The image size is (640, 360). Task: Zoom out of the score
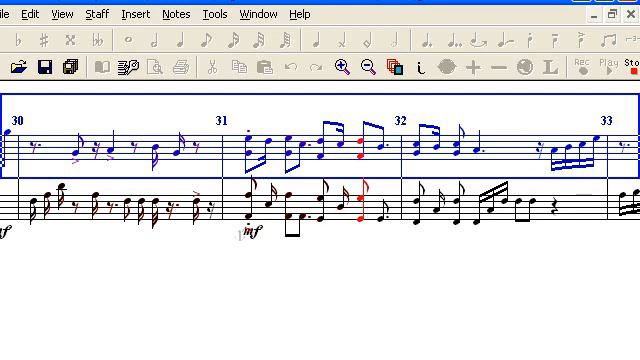(368, 67)
